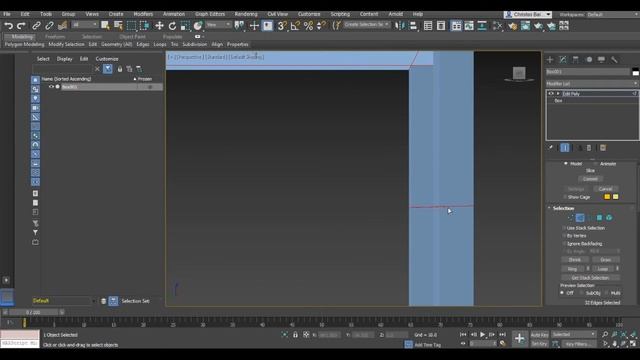Click the Auto Key button

540,335
